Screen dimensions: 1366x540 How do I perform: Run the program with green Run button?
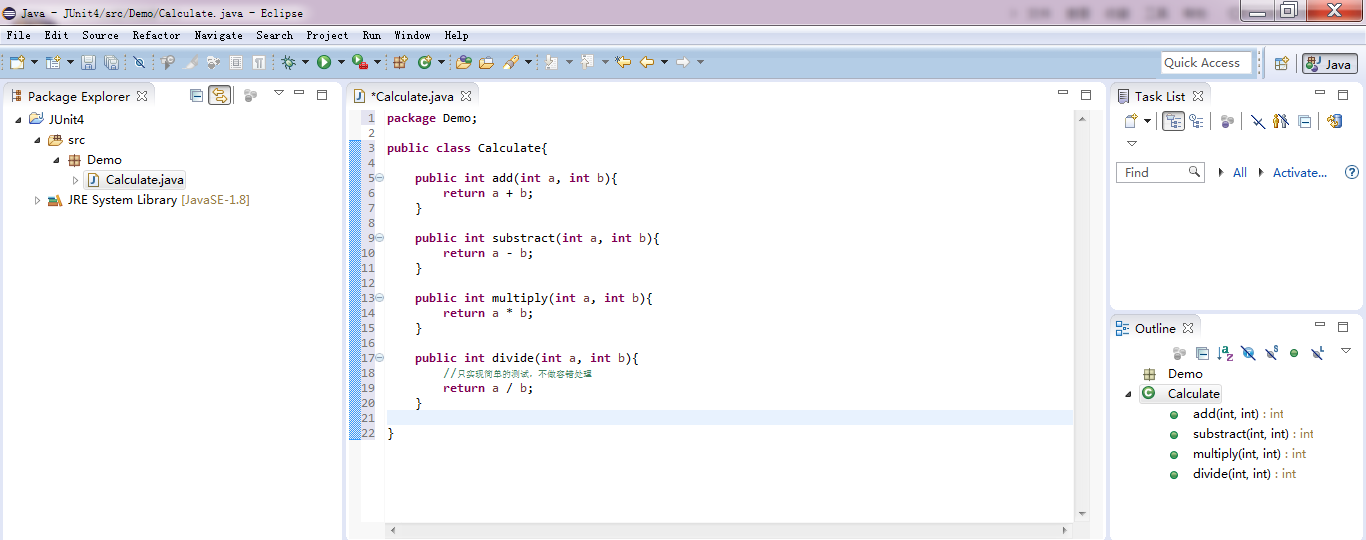click(324, 62)
